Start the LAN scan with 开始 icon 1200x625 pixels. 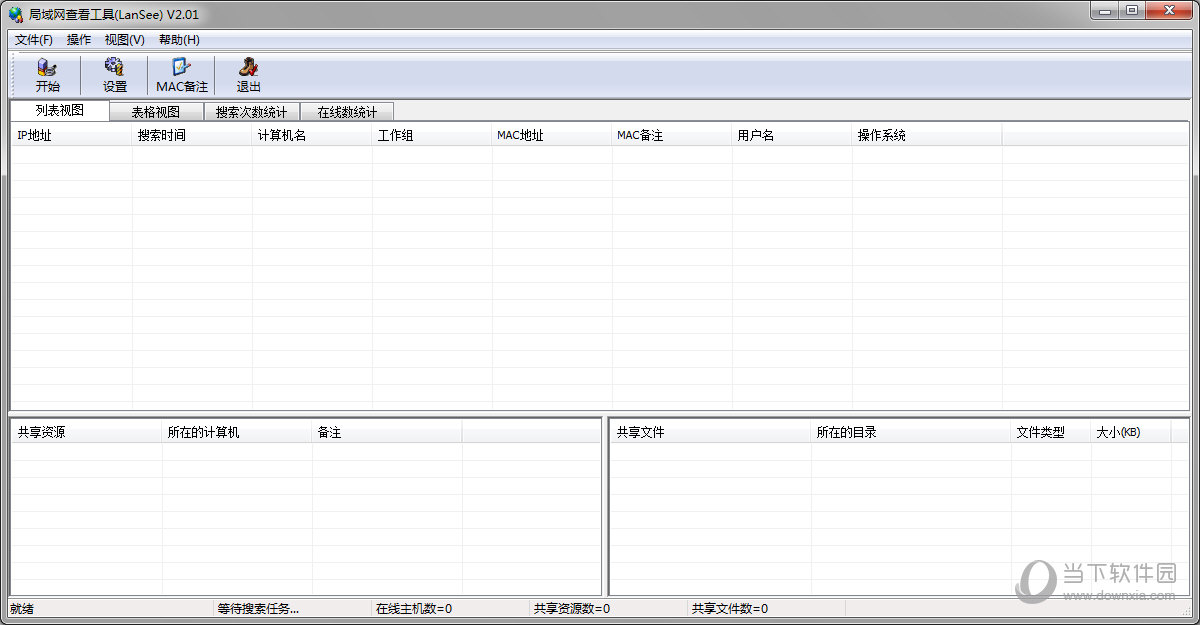(x=47, y=75)
